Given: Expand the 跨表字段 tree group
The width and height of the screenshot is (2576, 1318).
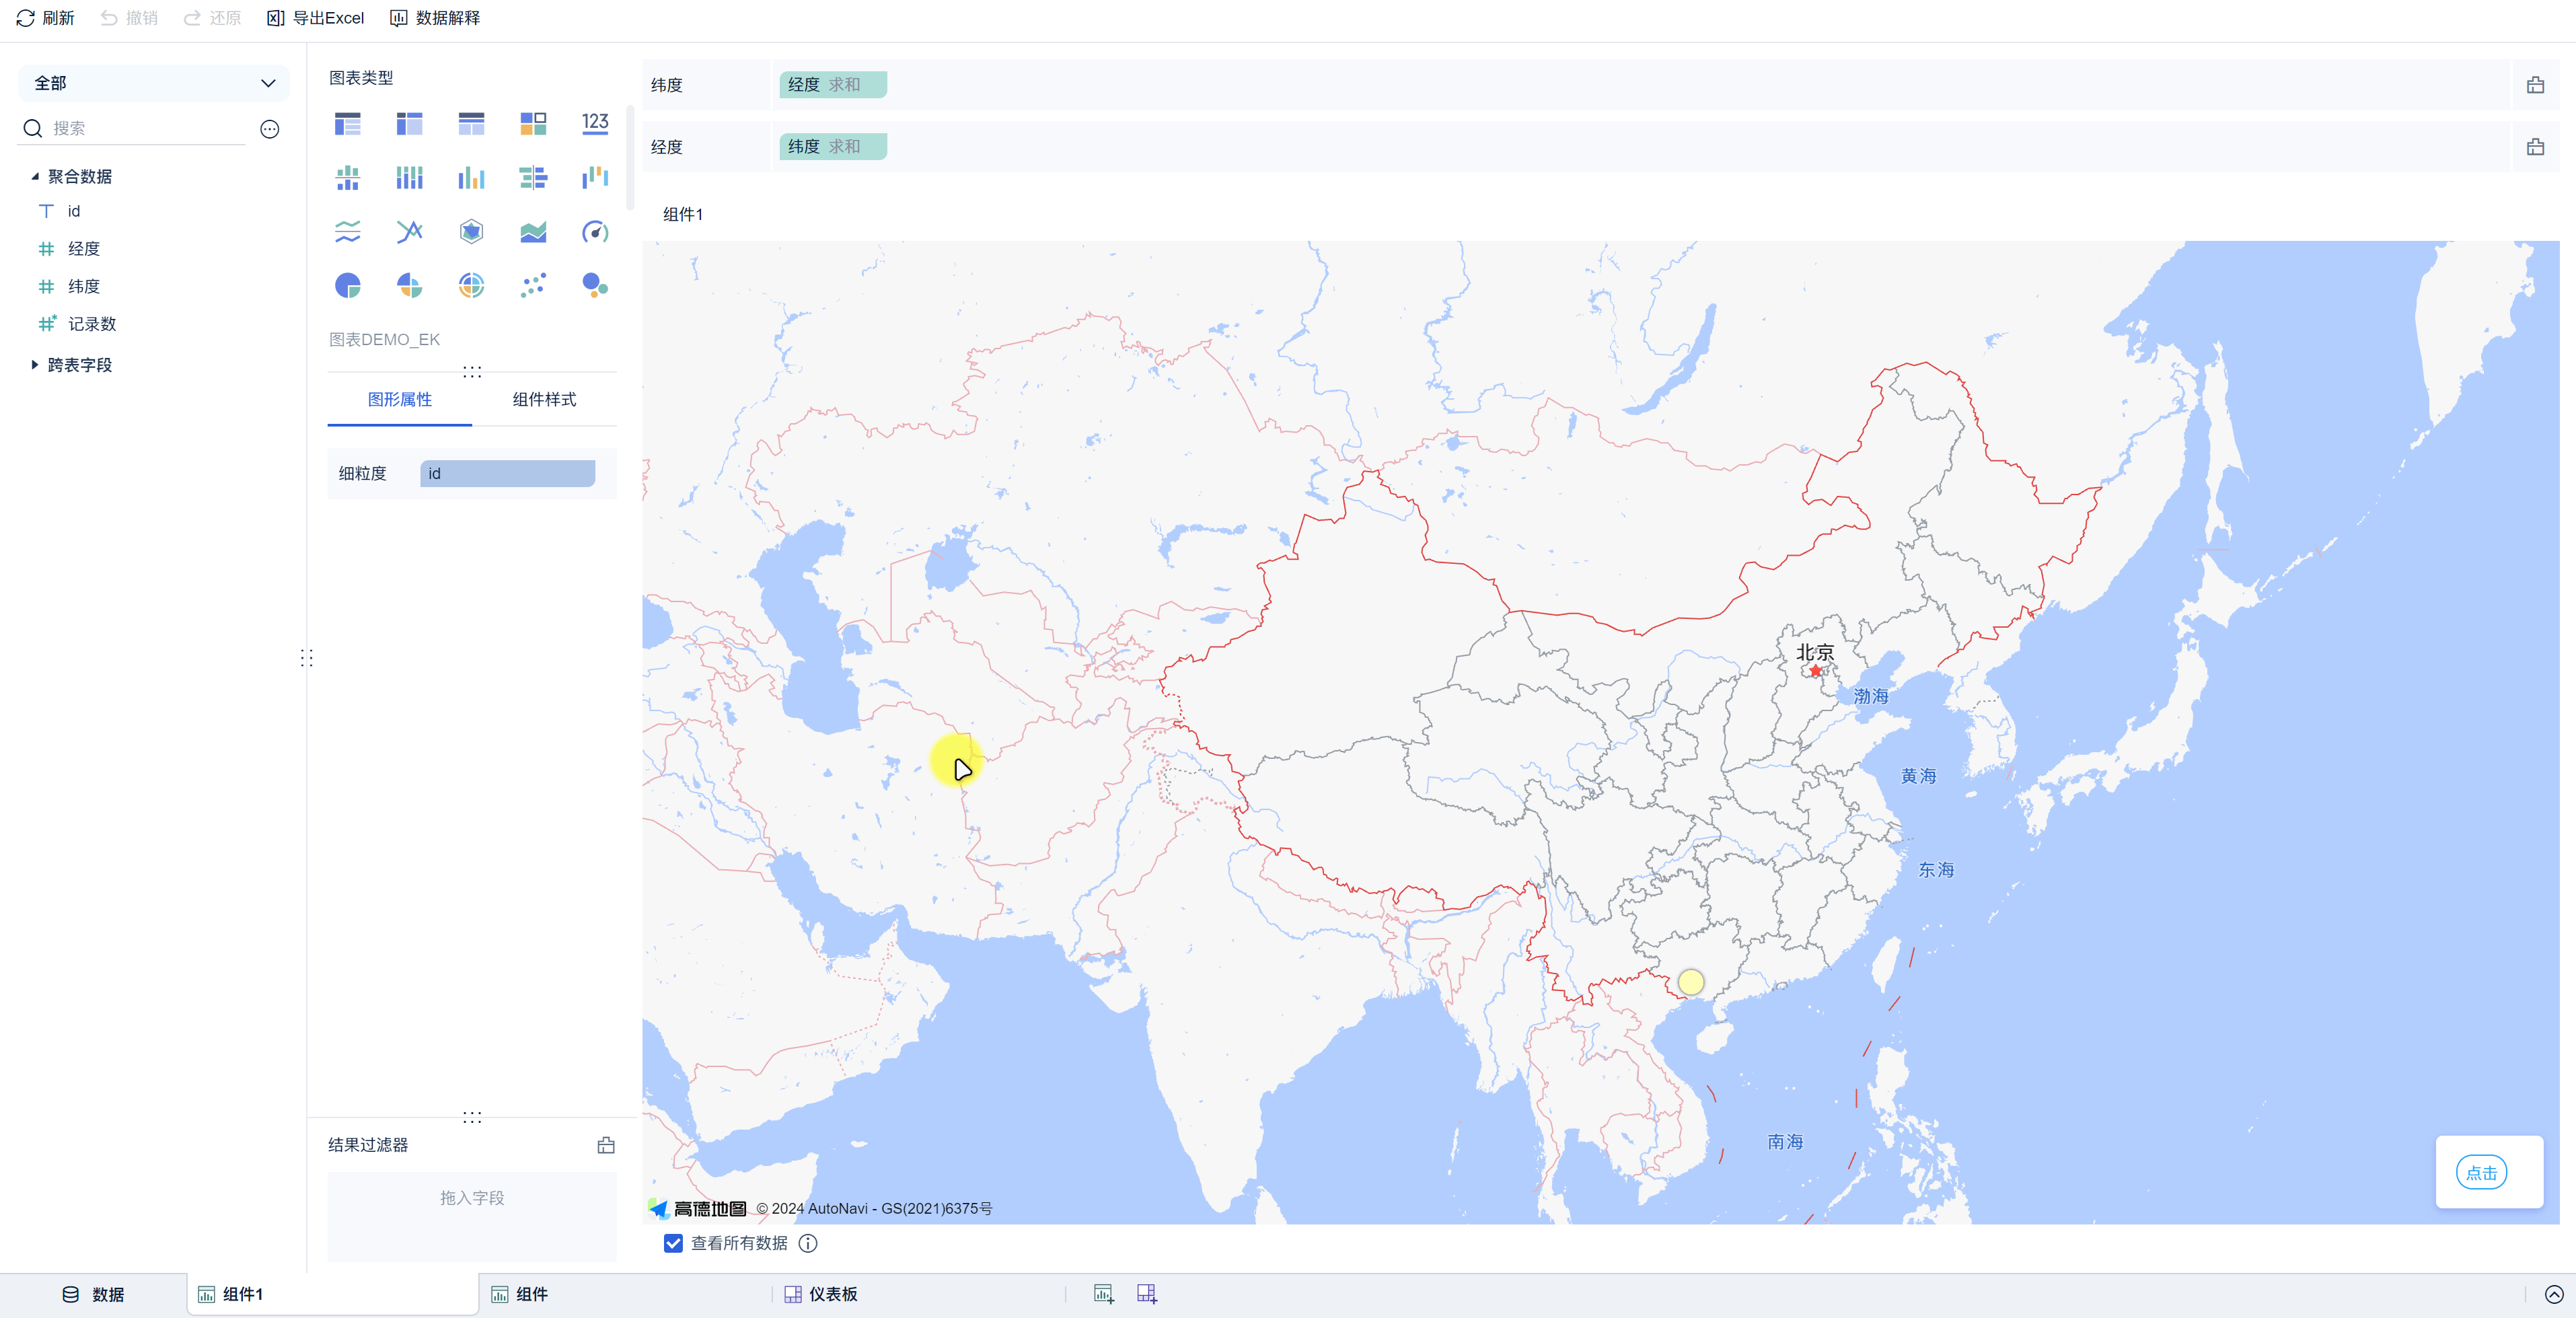Looking at the screenshot, I should (35, 365).
